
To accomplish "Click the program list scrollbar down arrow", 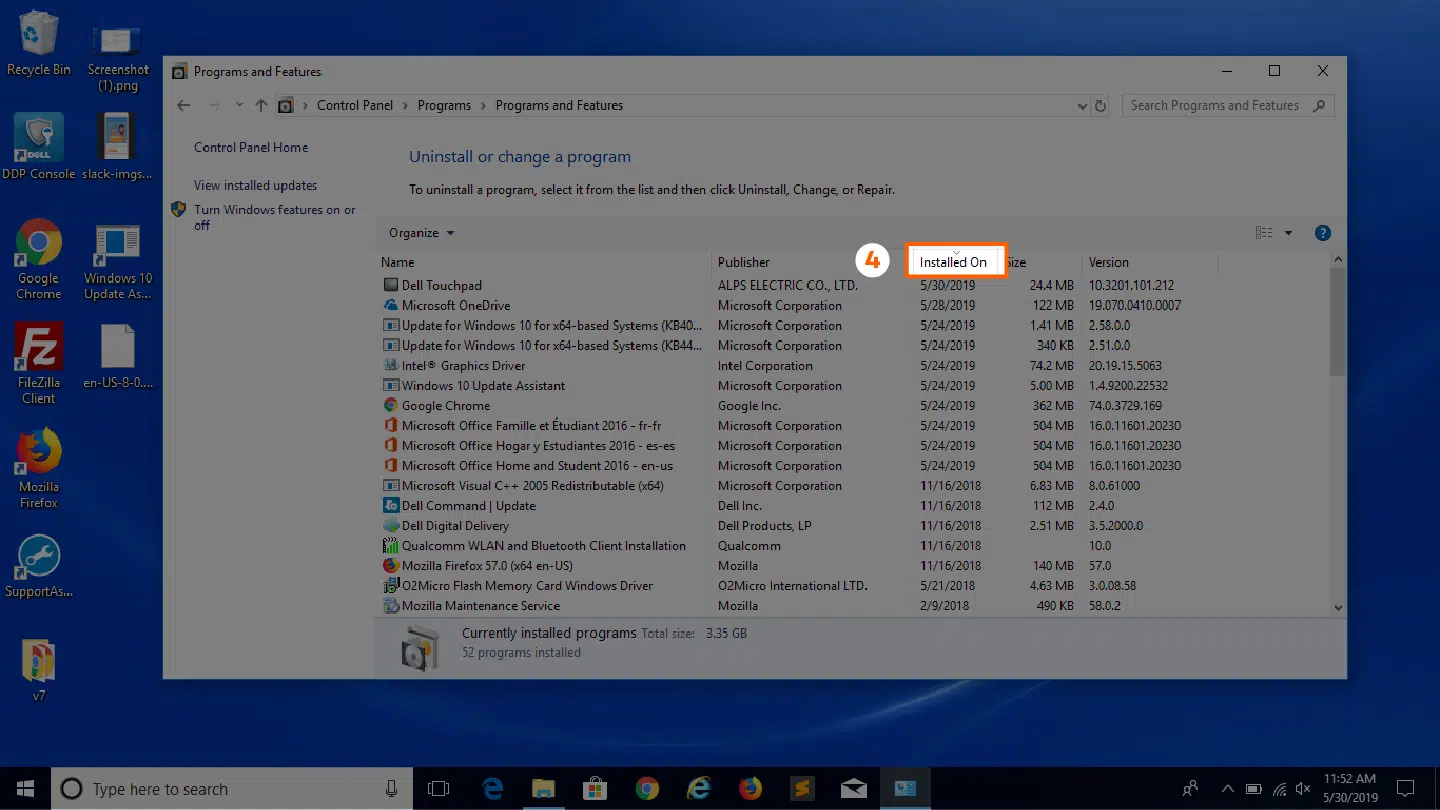I will click(1338, 607).
